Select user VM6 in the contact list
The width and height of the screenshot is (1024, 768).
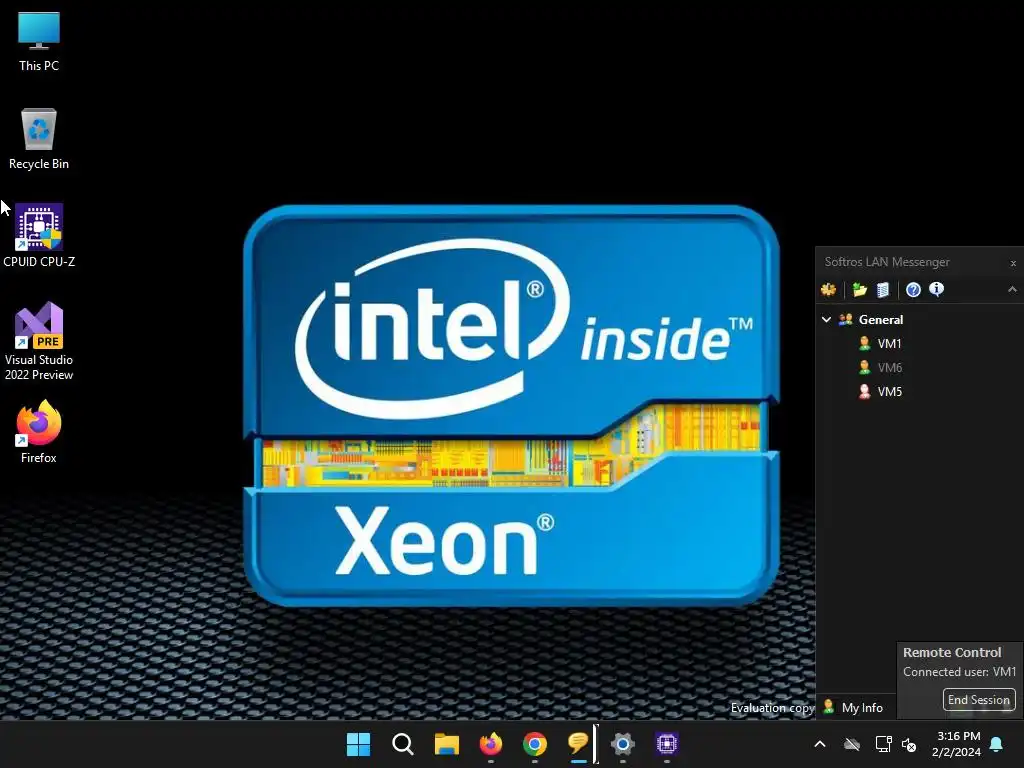coord(889,368)
